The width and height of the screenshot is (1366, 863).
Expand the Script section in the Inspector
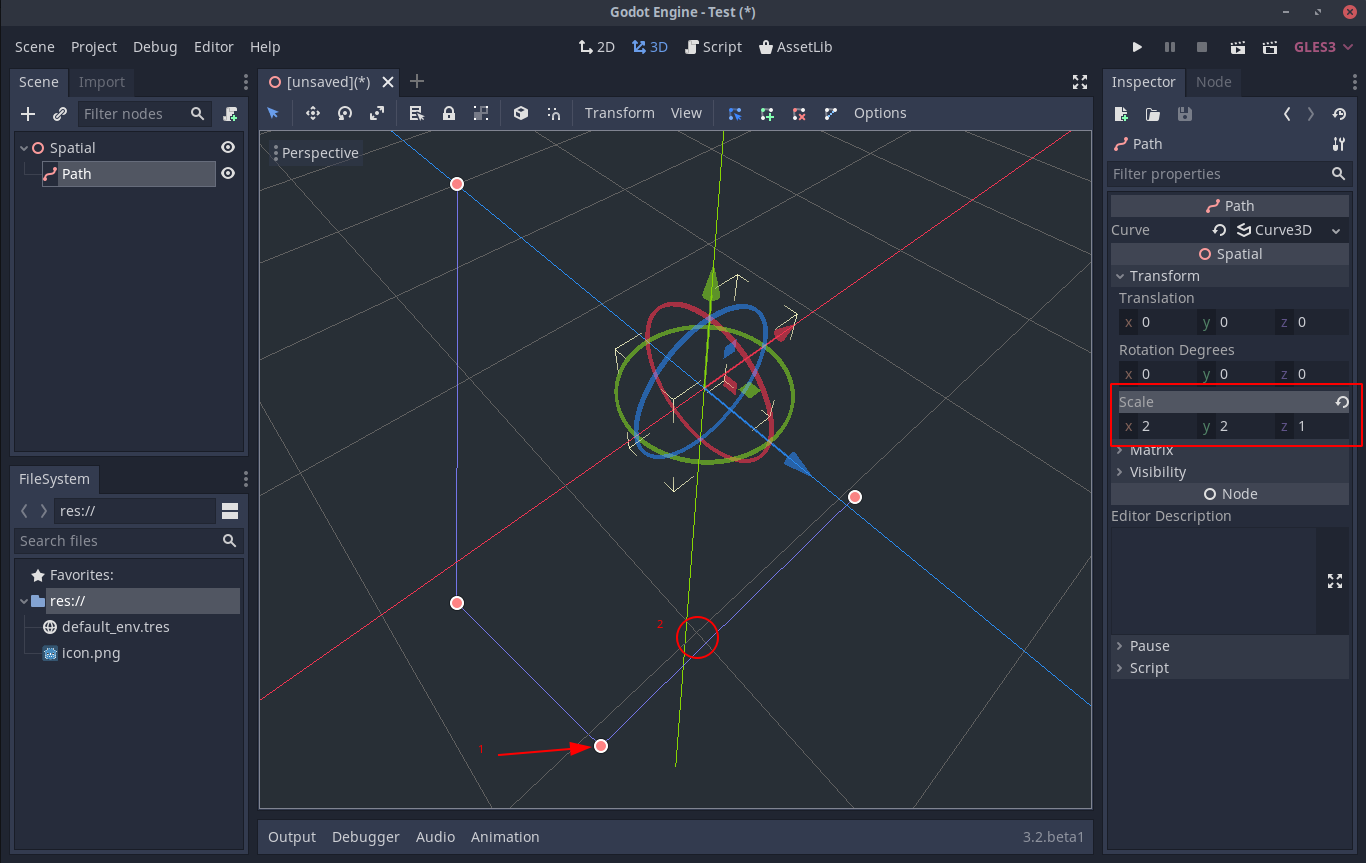tap(1120, 667)
